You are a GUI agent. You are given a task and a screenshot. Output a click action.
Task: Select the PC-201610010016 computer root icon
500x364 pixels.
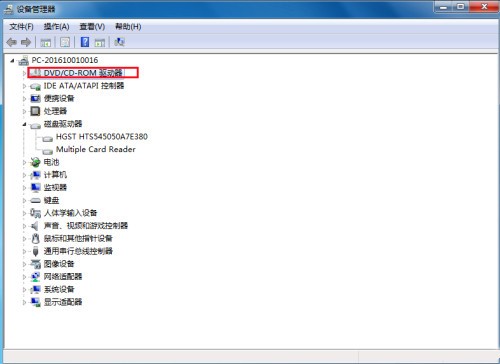click(x=23, y=61)
